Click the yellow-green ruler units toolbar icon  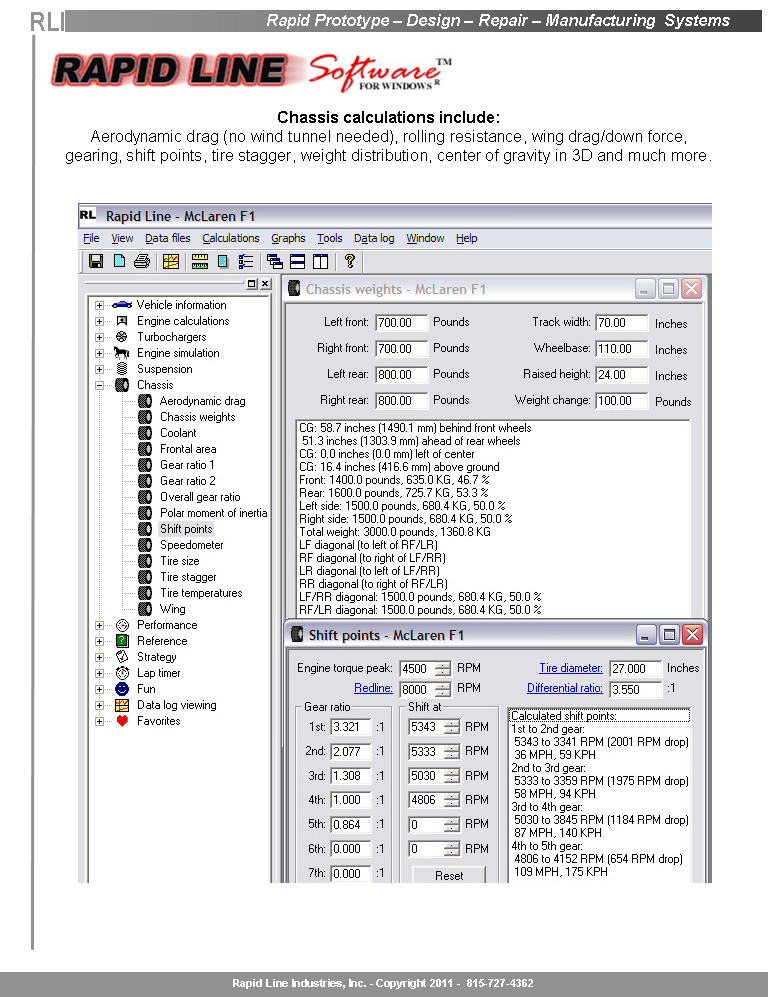tap(200, 261)
